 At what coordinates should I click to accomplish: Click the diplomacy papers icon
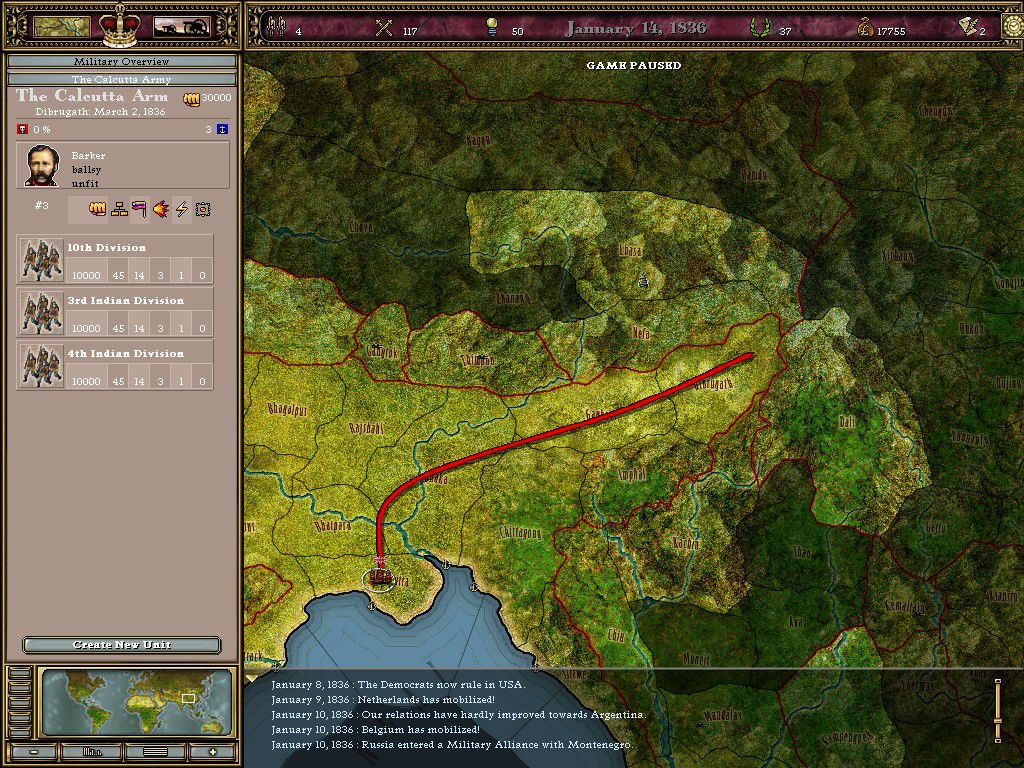tap(967, 27)
